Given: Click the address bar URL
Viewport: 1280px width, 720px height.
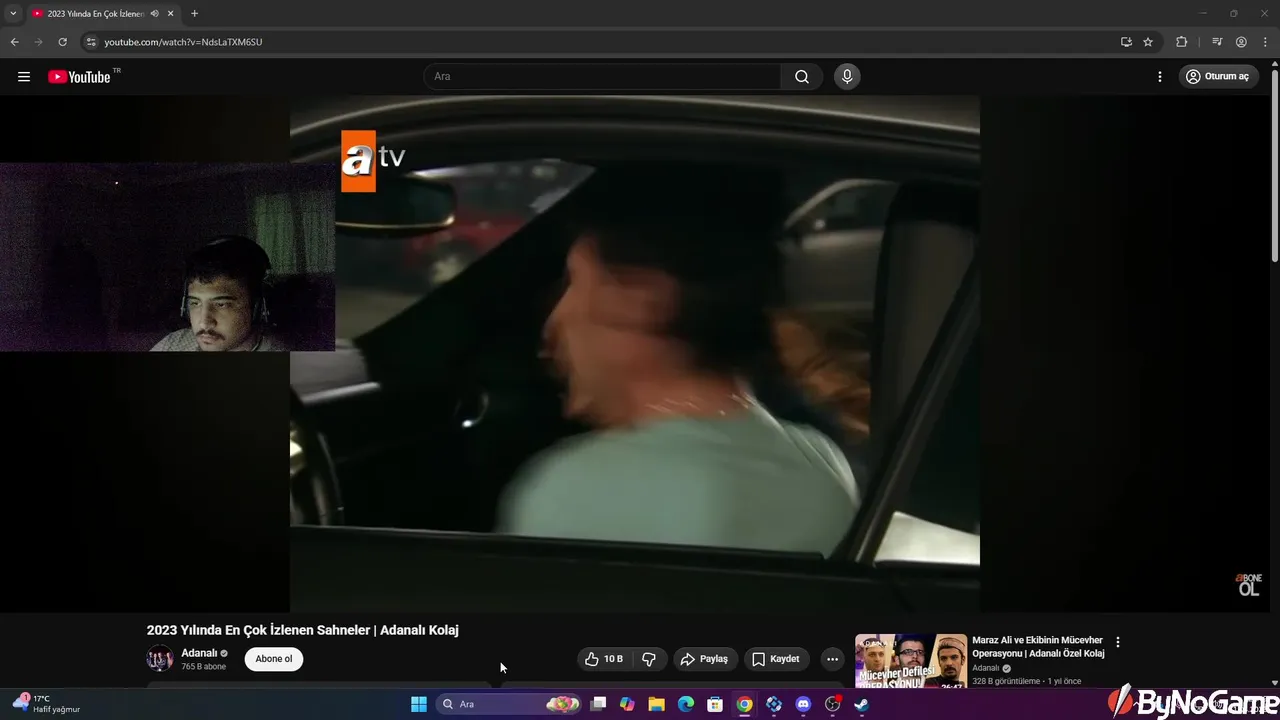Looking at the screenshot, I should [x=183, y=42].
